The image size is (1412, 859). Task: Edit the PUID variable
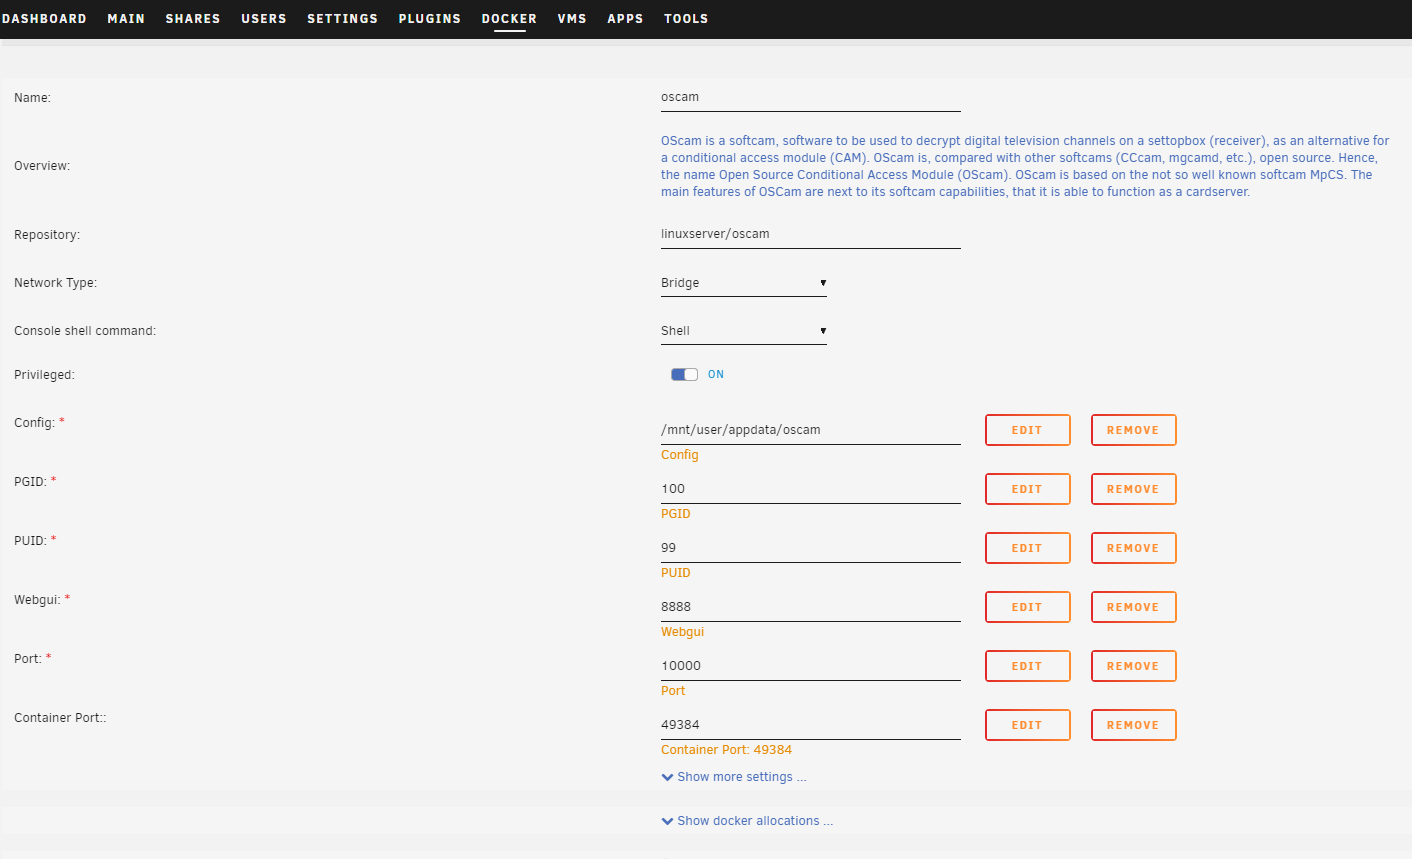1027,549
